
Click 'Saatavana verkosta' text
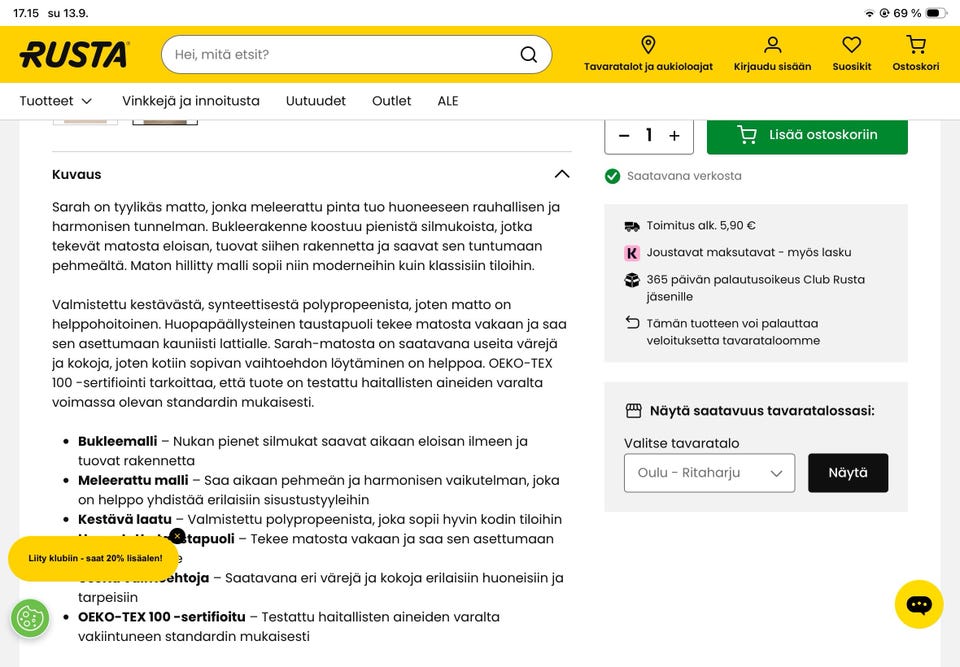[684, 176]
